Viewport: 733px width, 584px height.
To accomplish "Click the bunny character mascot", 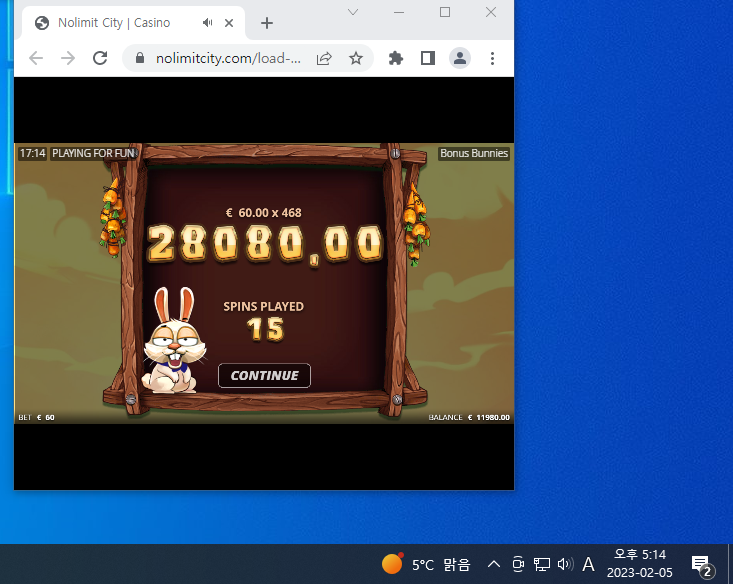I will 173,340.
